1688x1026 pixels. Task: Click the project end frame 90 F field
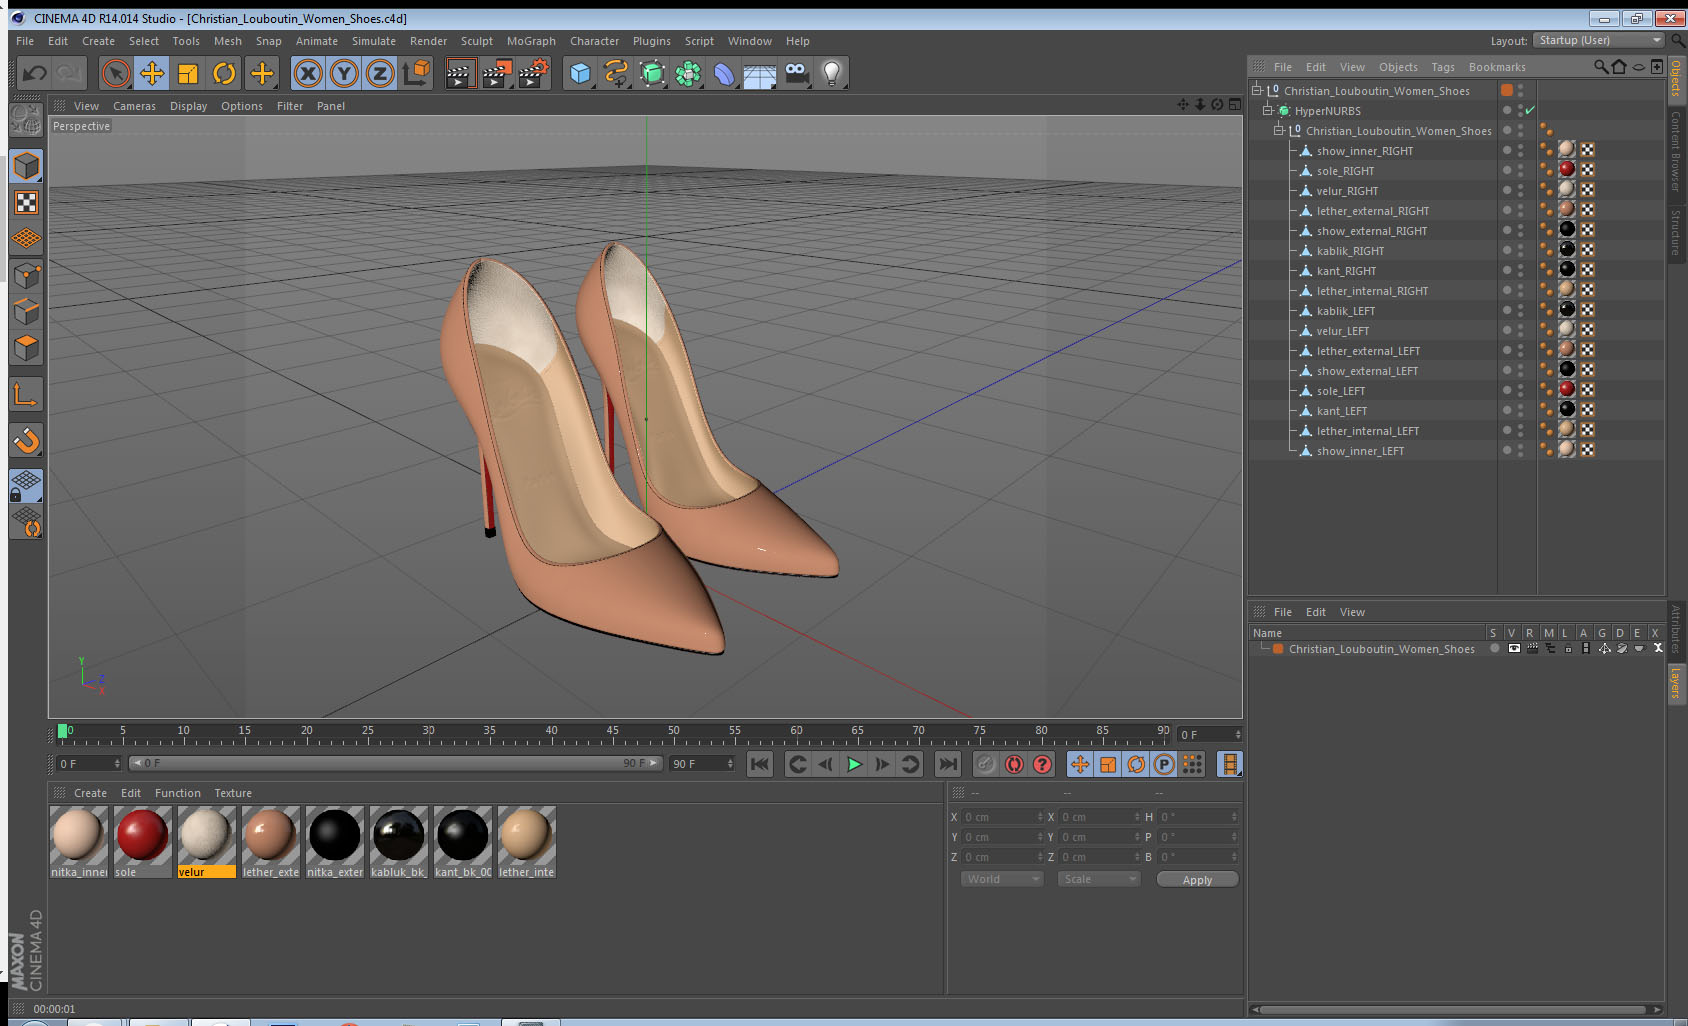coord(702,763)
